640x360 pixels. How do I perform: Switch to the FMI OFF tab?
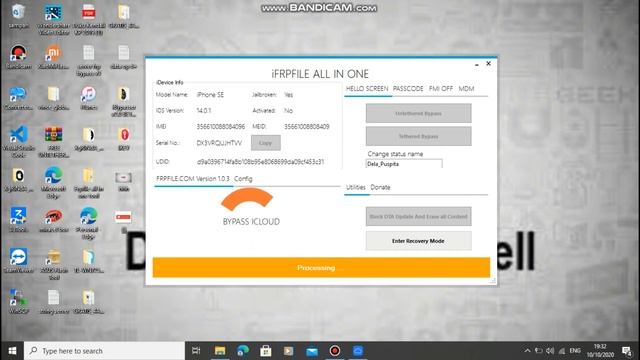coord(441,89)
